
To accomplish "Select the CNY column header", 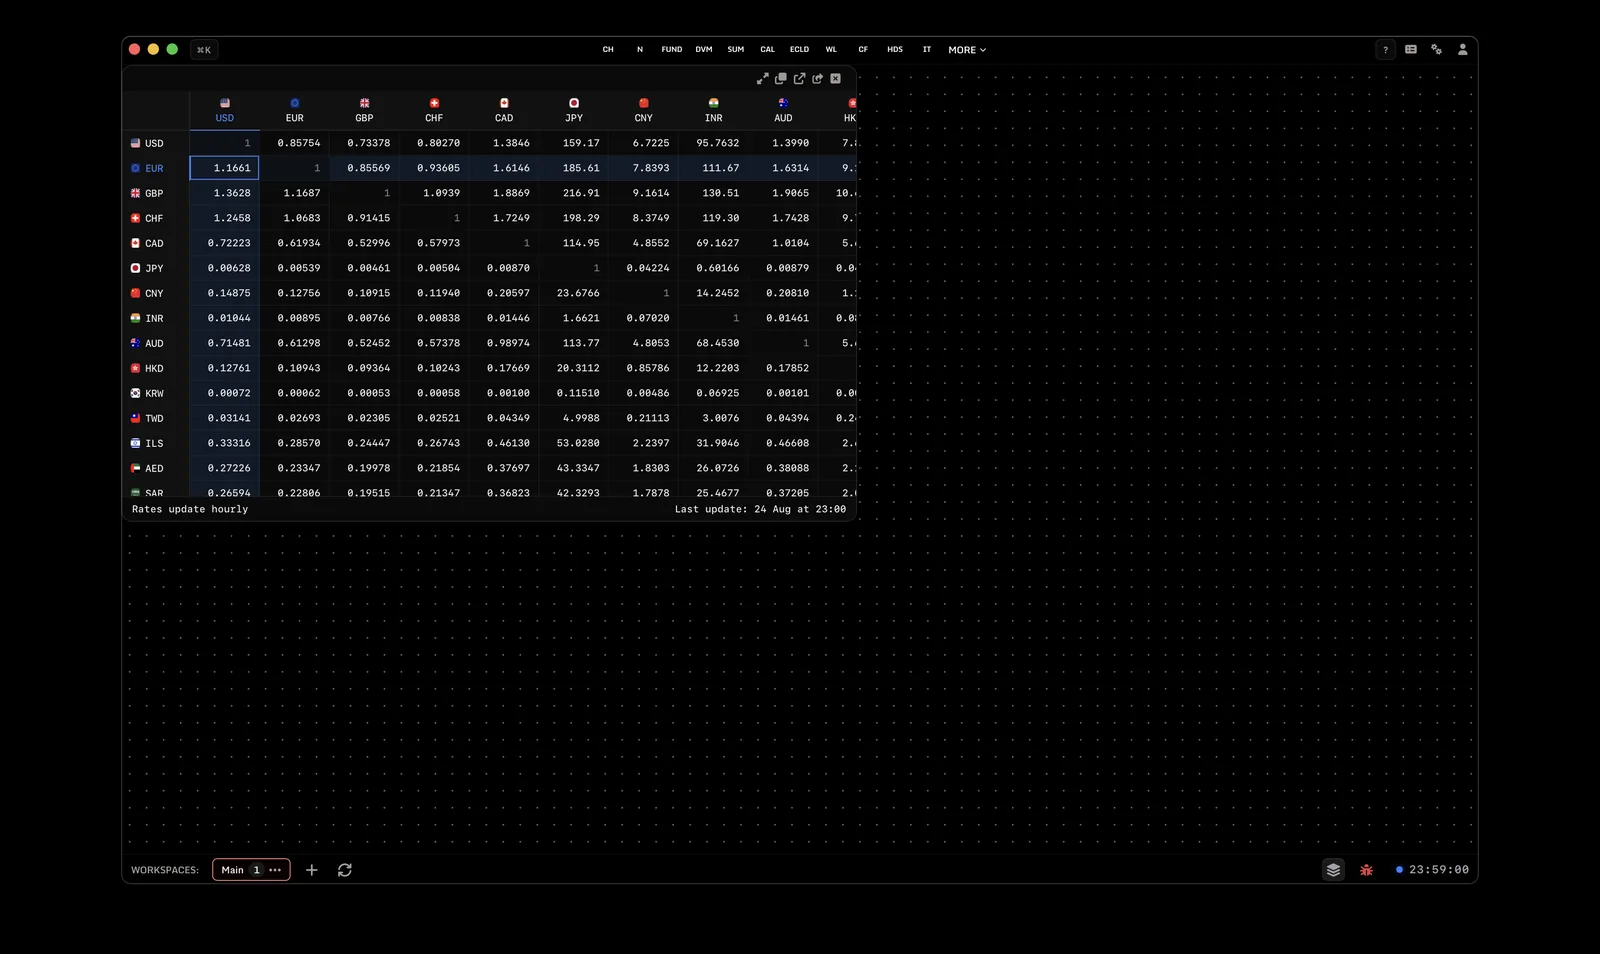I will (644, 111).
